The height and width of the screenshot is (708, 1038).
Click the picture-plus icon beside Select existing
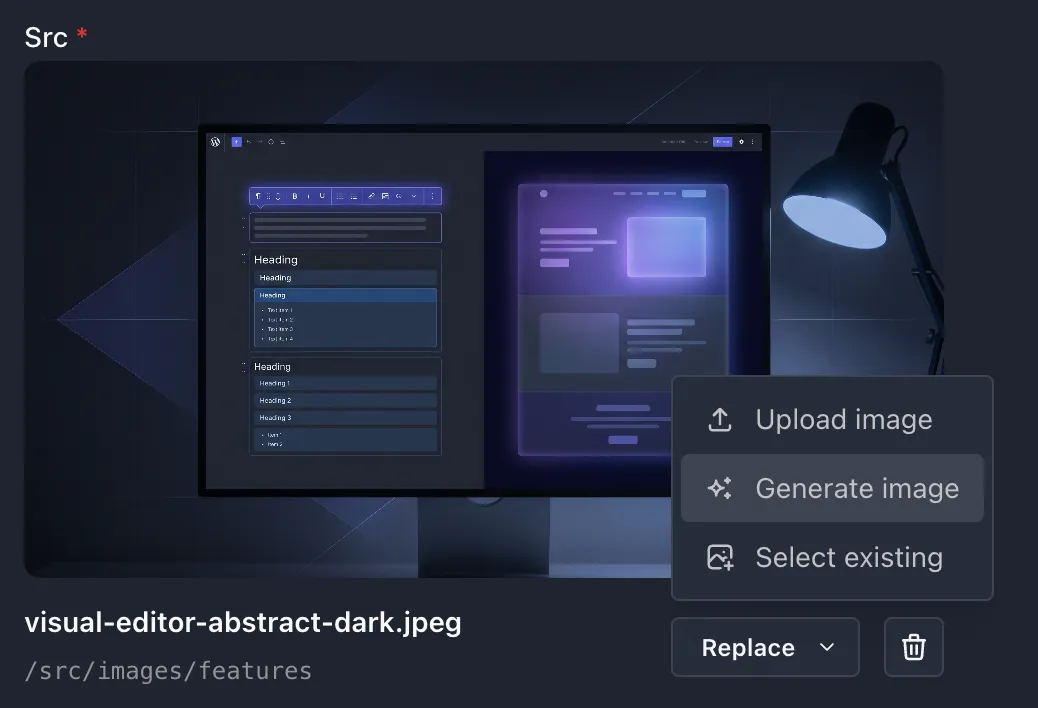(x=720, y=557)
